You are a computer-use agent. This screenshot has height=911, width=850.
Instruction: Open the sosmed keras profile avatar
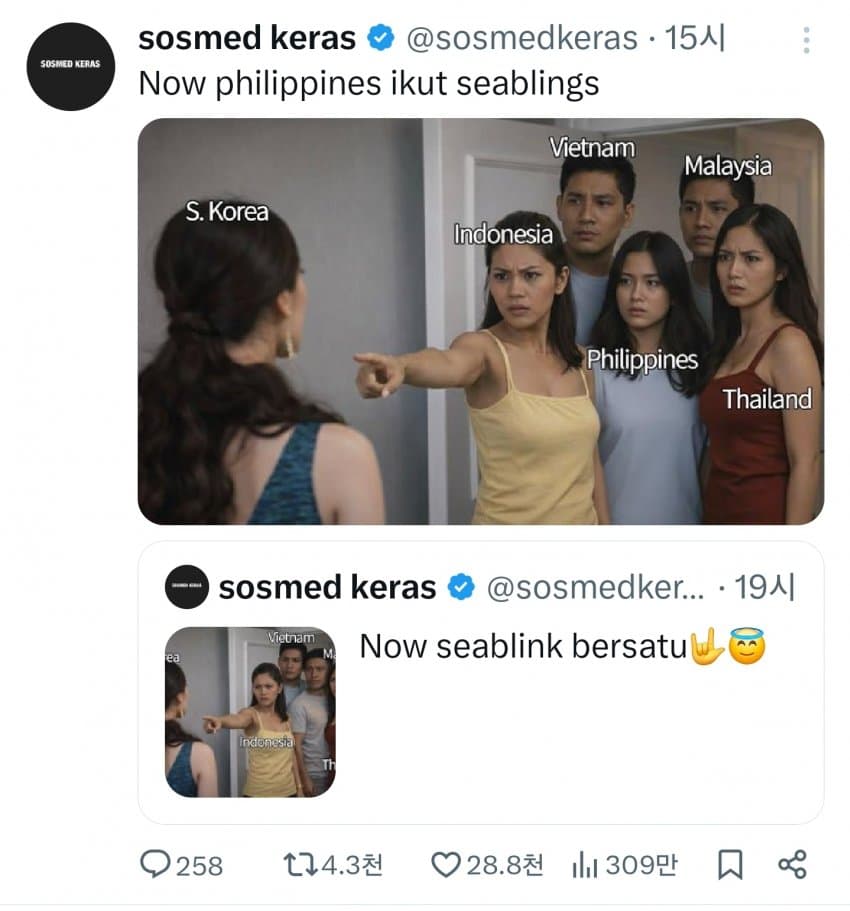[x=70, y=66]
